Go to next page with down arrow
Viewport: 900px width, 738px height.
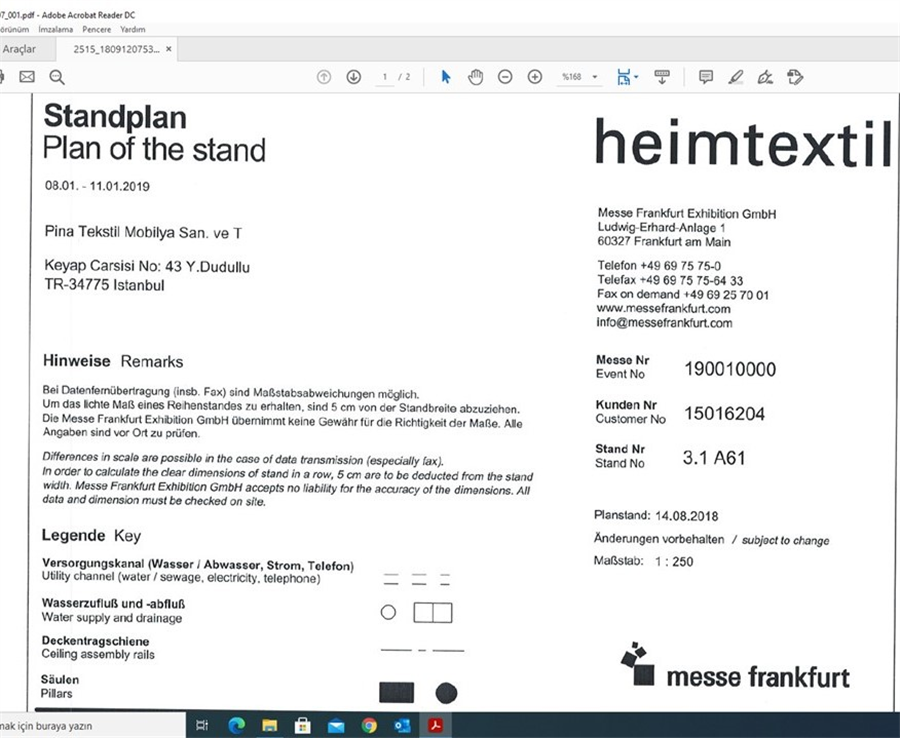(354, 77)
